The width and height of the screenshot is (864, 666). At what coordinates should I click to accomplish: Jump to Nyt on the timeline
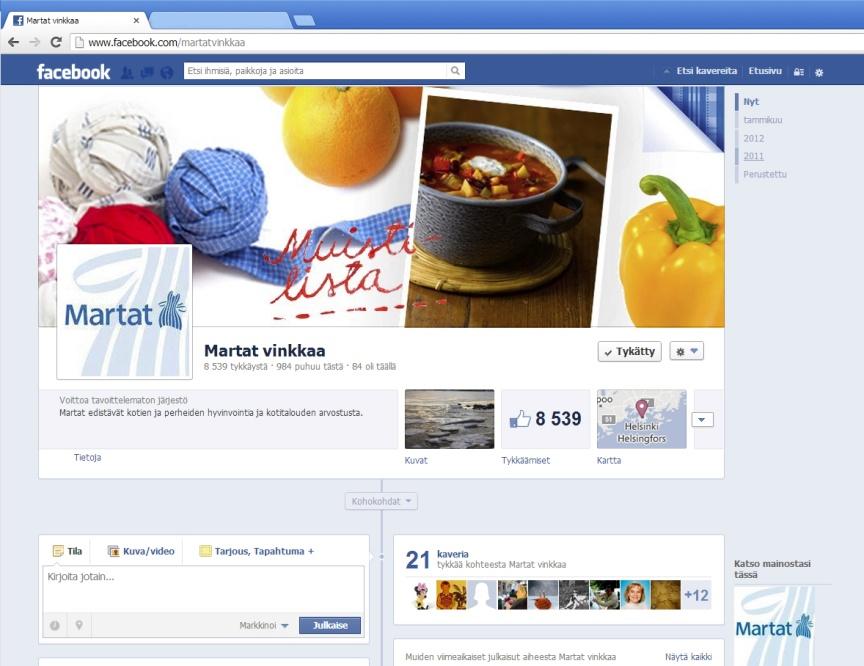click(x=751, y=101)
